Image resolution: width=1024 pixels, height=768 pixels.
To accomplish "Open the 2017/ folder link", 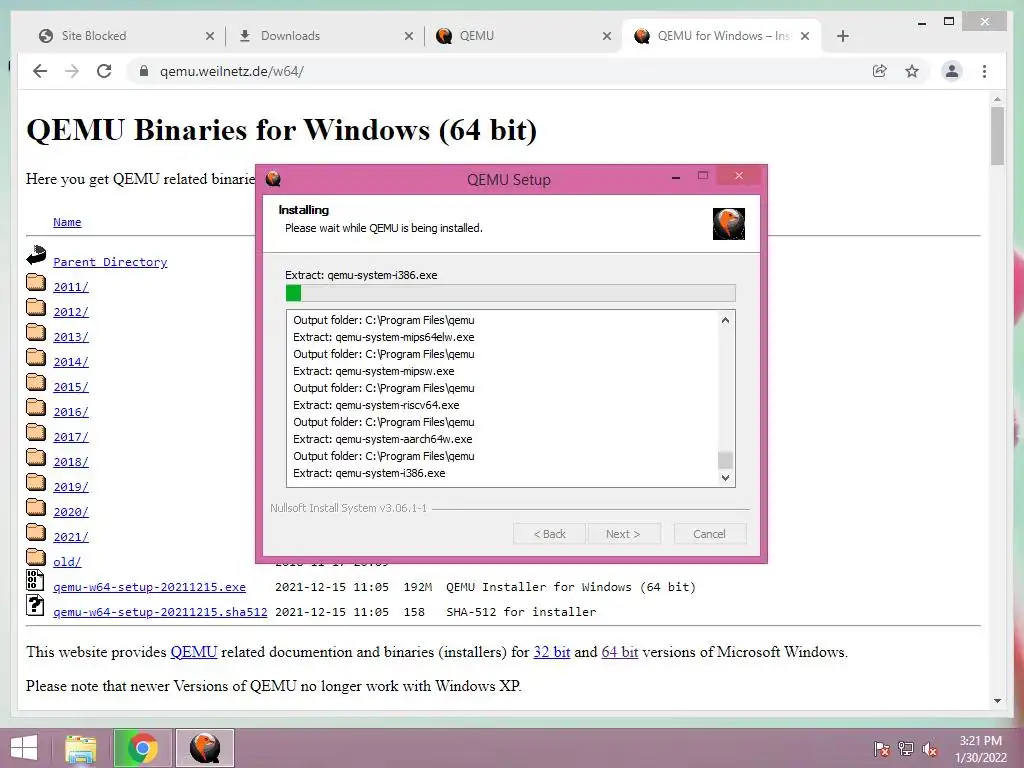I will [71, 437].
